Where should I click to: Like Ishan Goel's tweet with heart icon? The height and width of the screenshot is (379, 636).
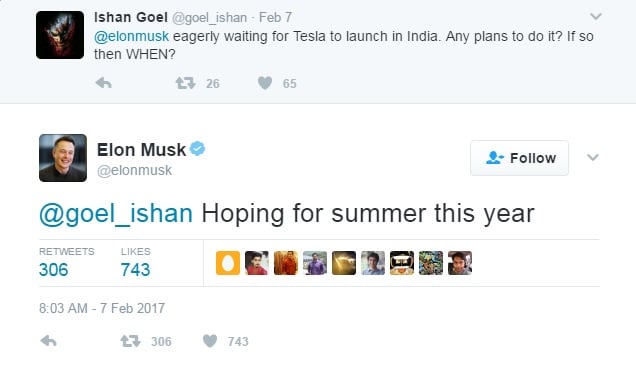265,83
